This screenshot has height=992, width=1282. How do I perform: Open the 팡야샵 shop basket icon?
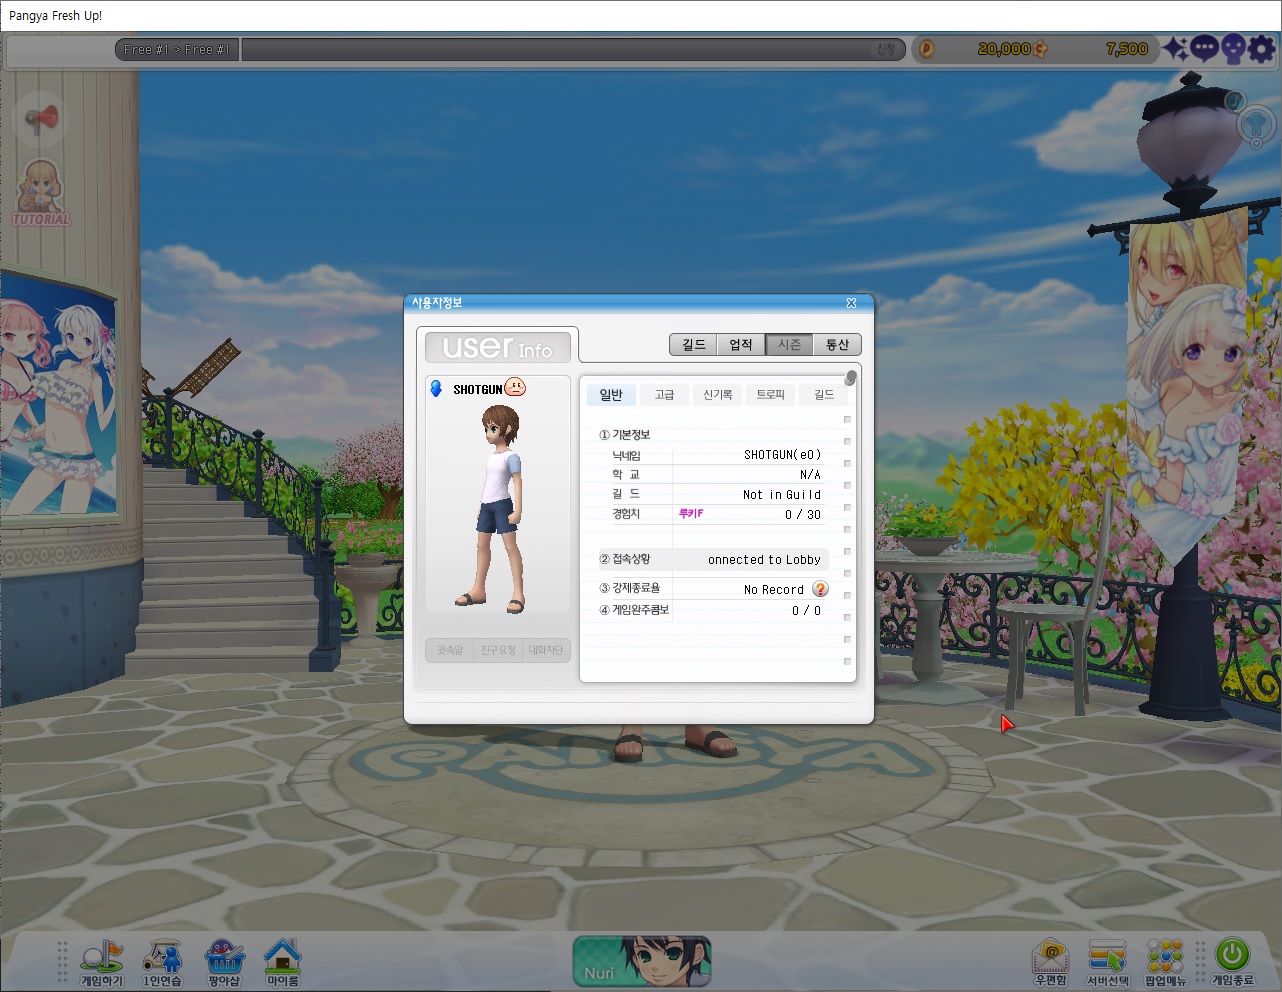click(224, 960)
